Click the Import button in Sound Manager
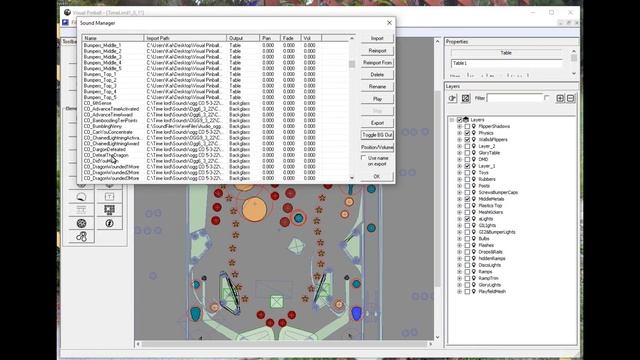 377,38
